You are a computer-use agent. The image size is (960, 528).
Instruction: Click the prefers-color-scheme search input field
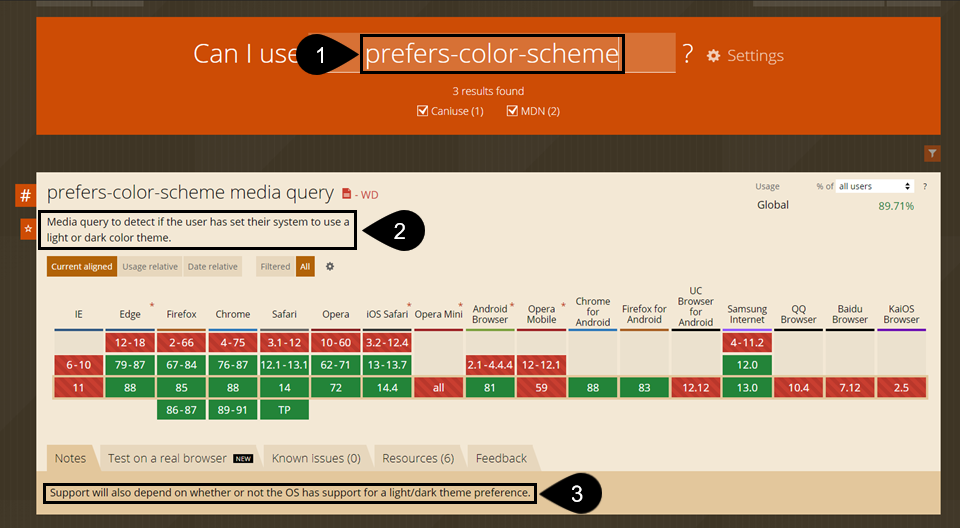(492, 54)
